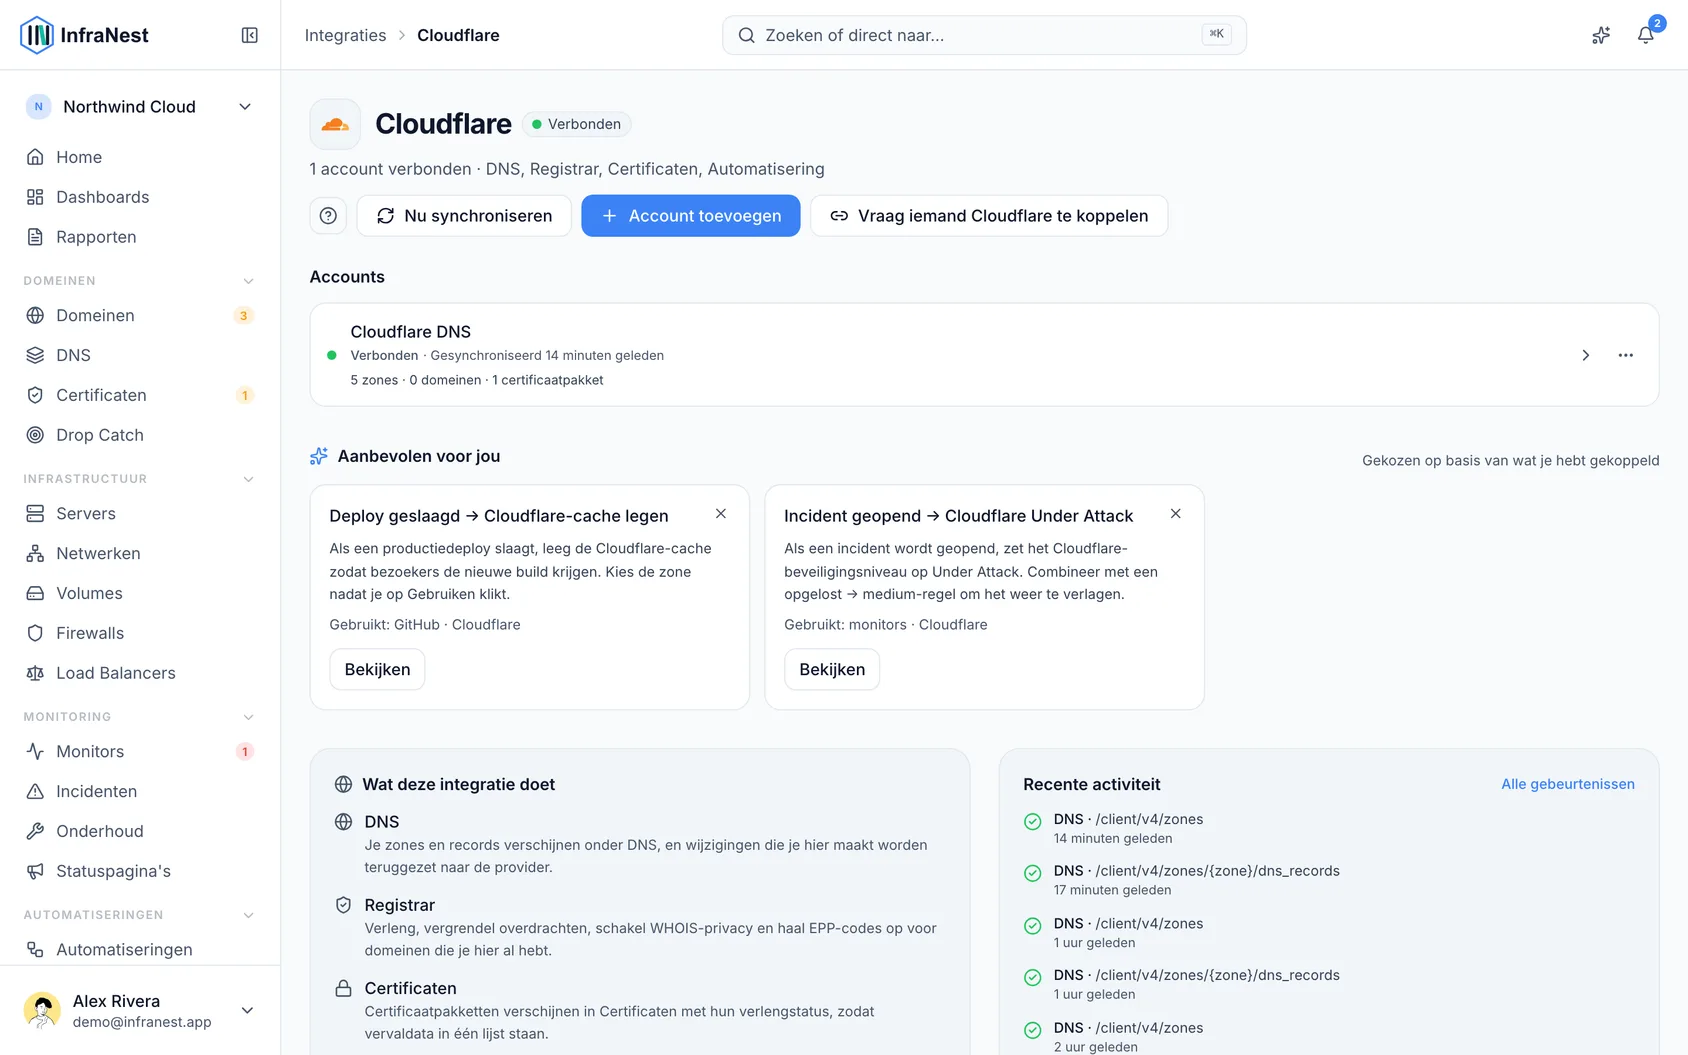
Task: Open the DNS sidebar entry
Action: 140,355
